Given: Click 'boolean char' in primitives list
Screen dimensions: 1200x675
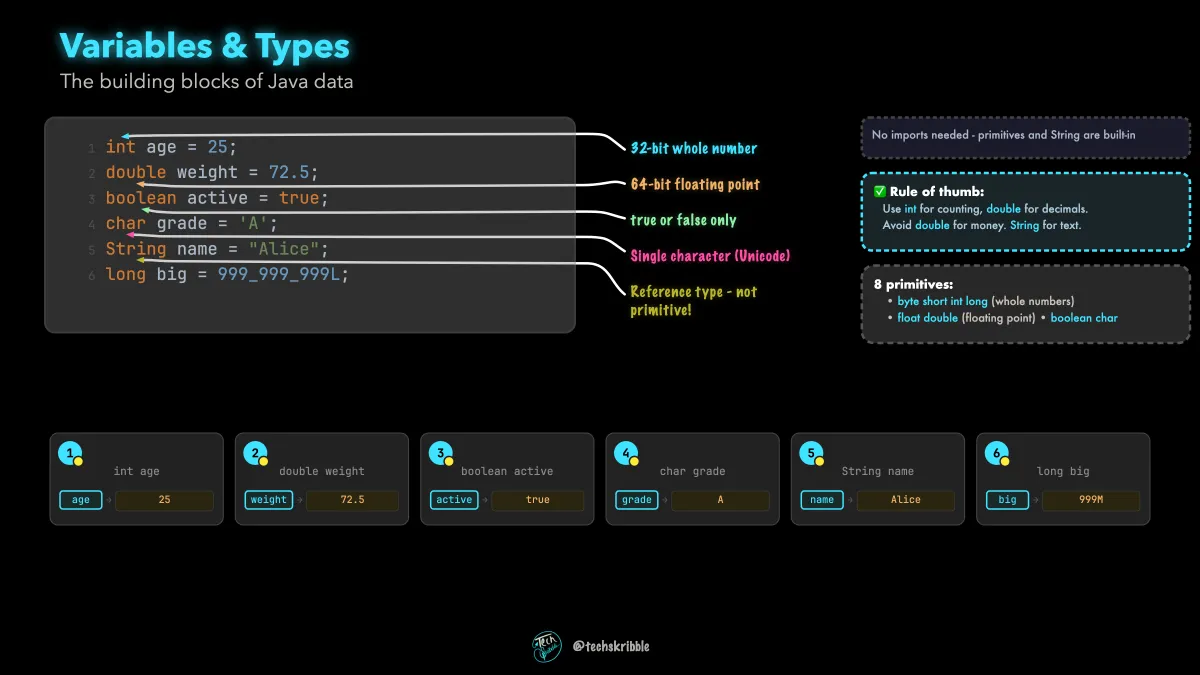Looking at the screenshot, I should click(1084, 318).
